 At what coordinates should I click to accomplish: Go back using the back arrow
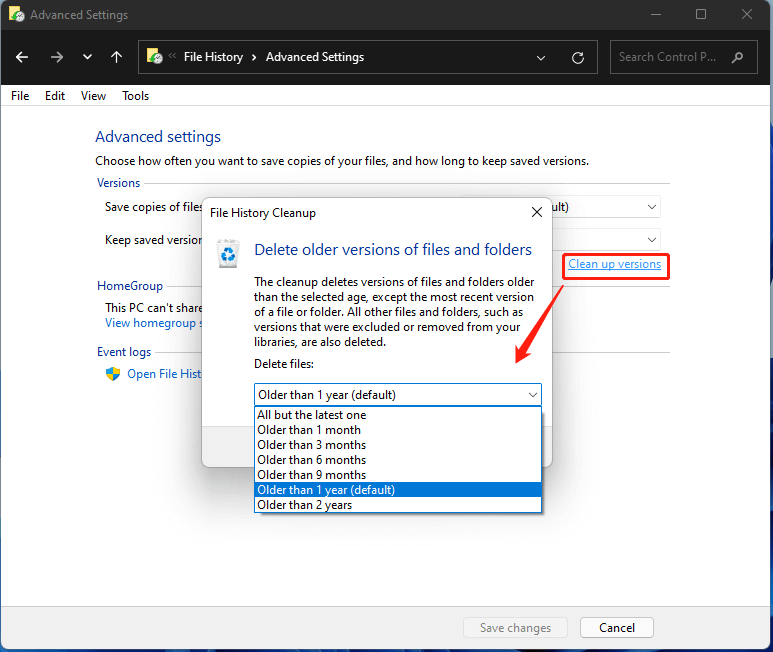coord(22,57)
